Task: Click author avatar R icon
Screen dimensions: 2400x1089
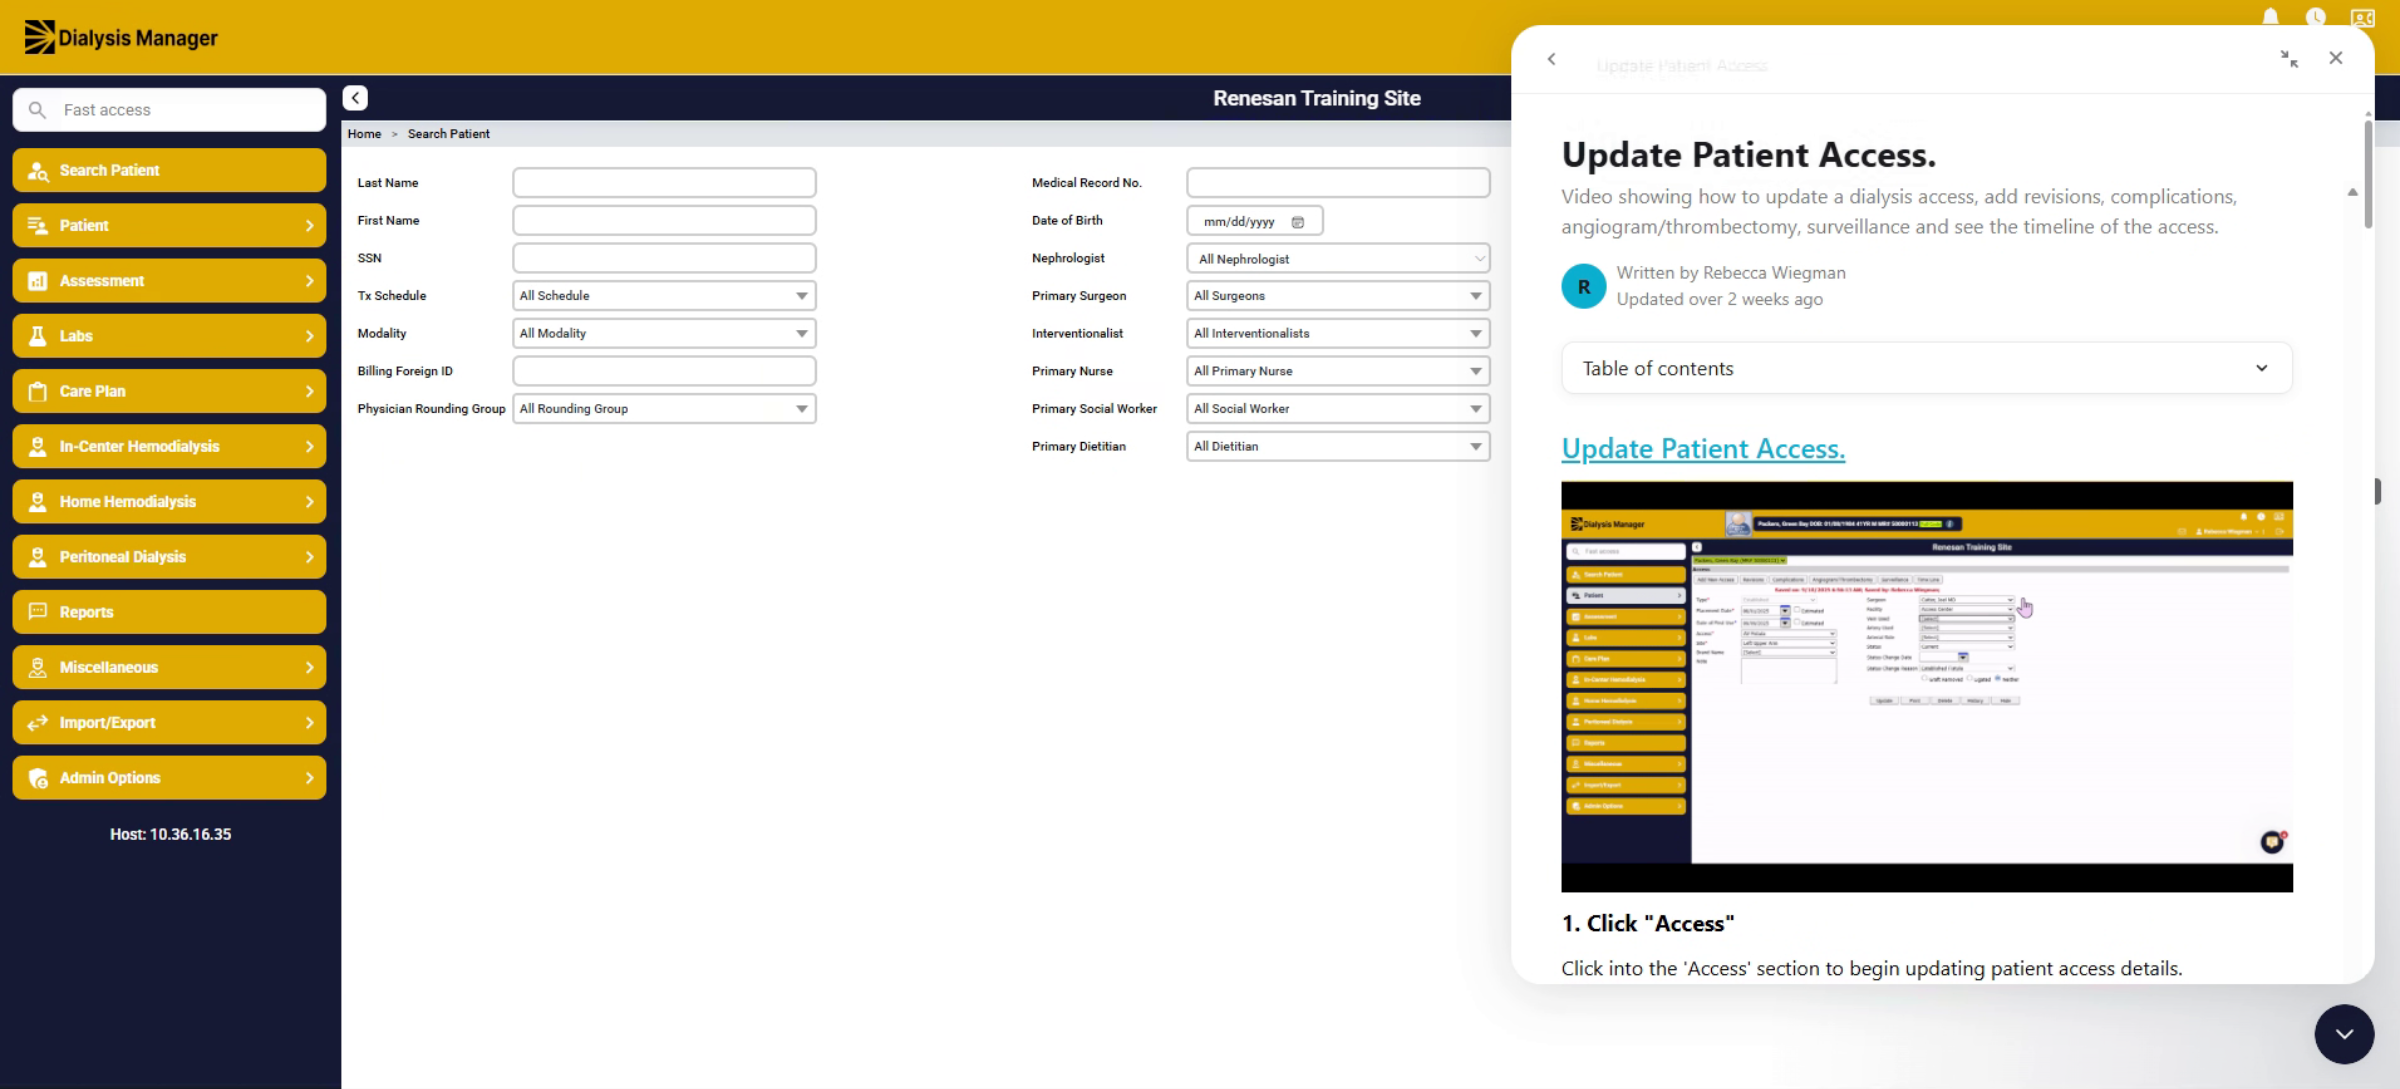Action: 1584,286
